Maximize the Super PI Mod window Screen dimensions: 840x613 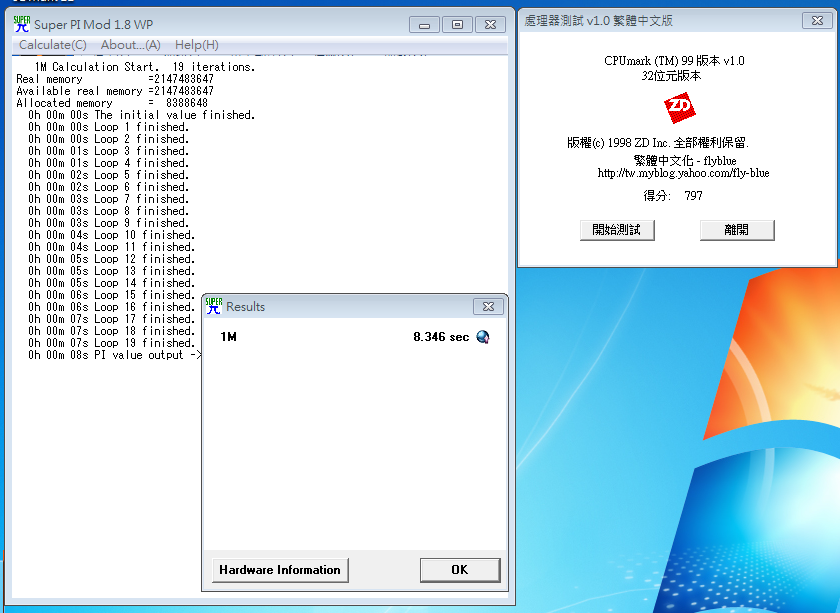(x=457, y=25)
